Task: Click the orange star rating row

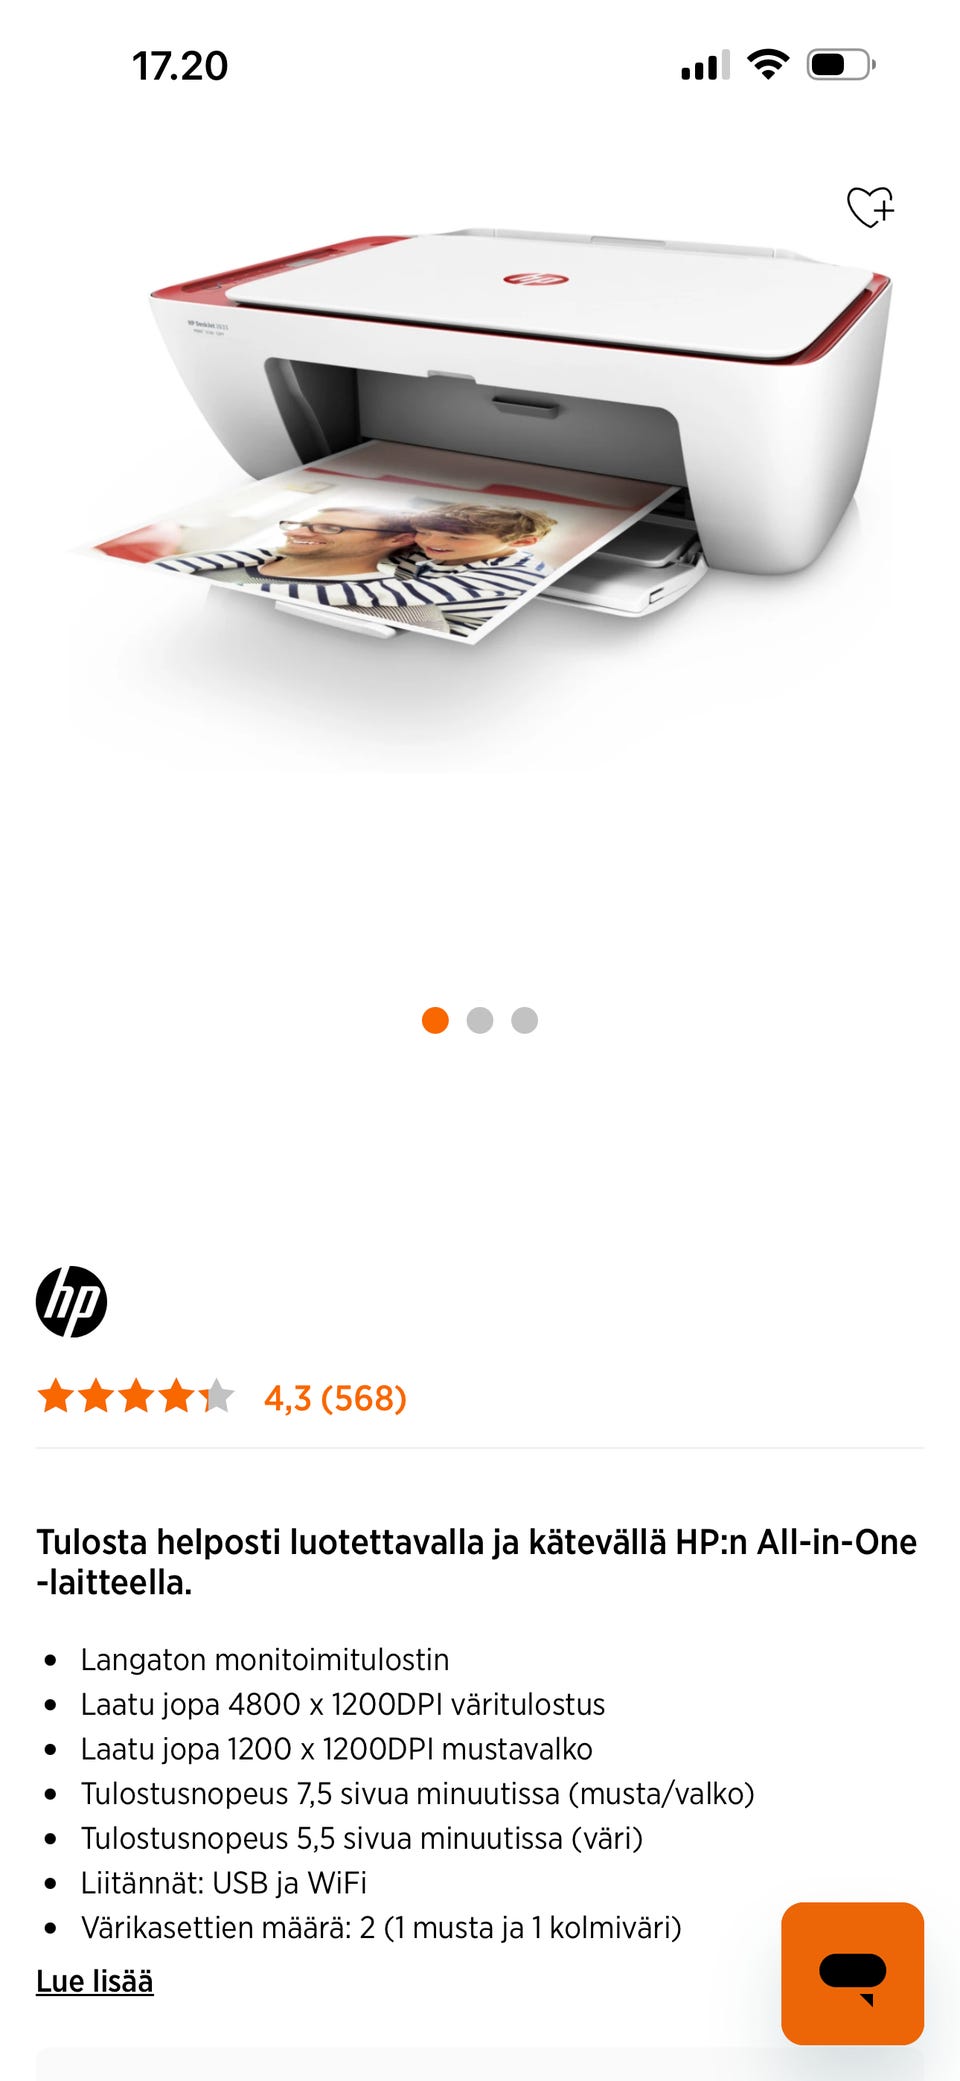Action: pos(135,1396)
